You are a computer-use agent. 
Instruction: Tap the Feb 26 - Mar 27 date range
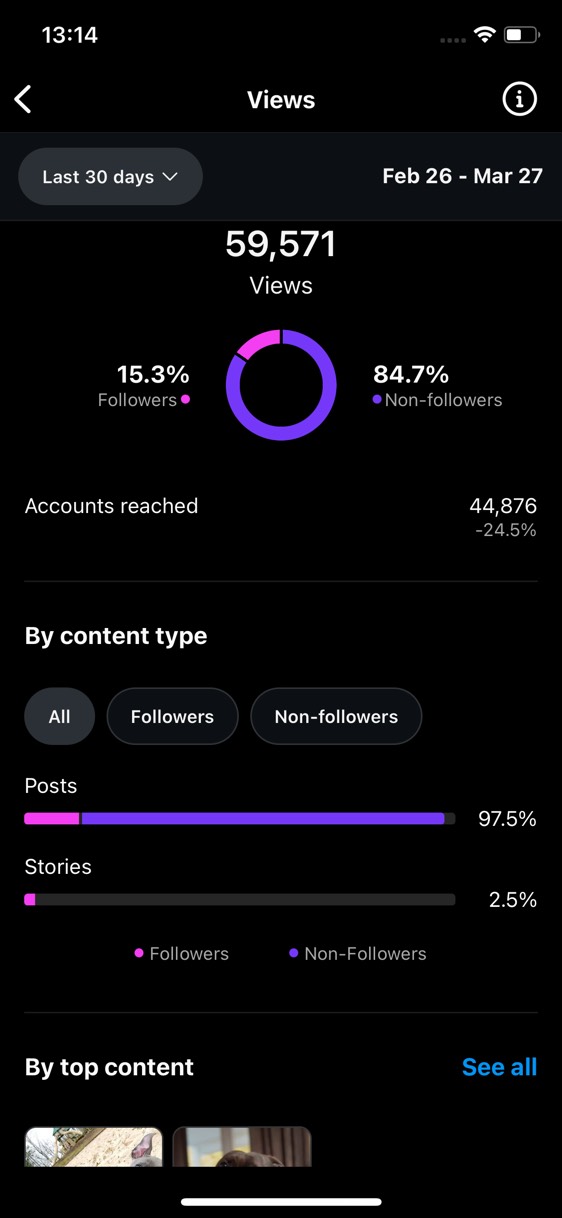[463, 176]
